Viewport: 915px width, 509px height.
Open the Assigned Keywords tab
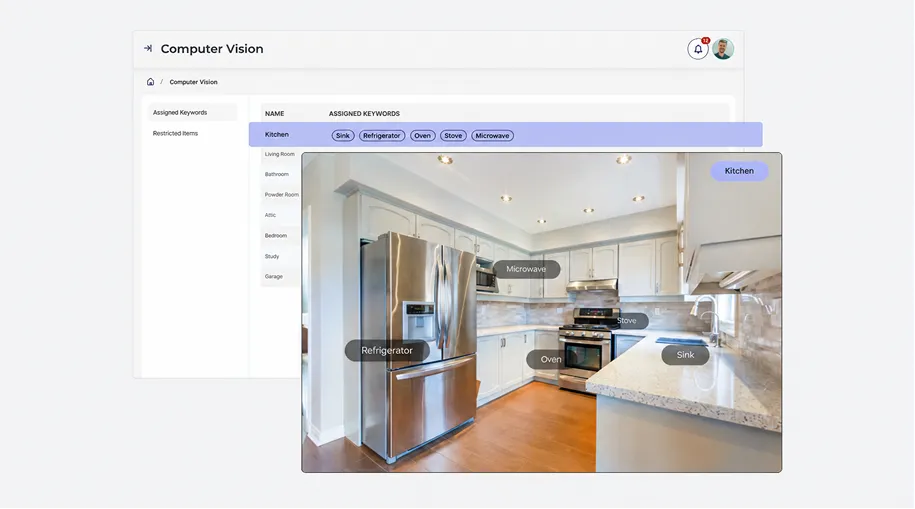(192, 113)
